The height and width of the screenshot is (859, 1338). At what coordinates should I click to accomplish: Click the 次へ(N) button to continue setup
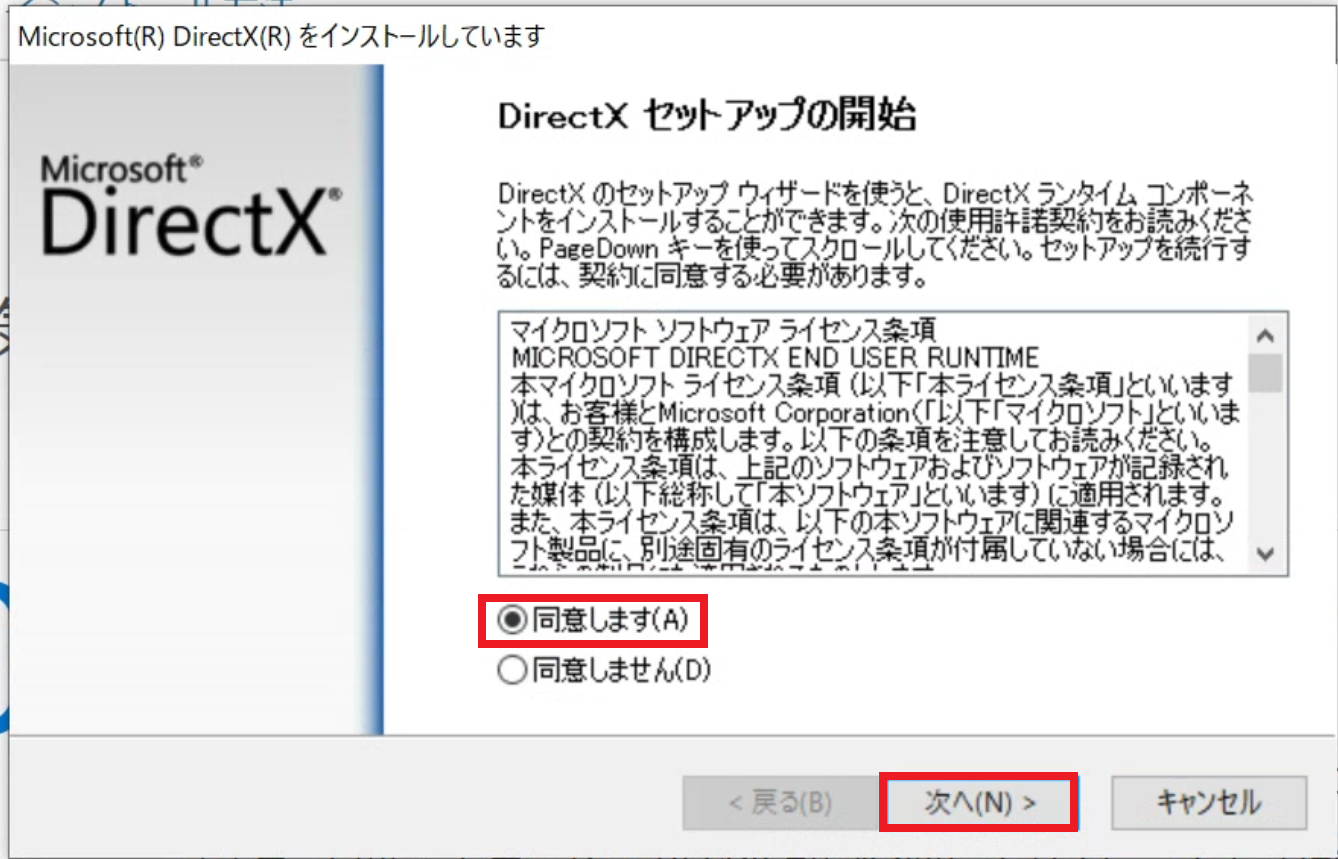tap(981, 800)
